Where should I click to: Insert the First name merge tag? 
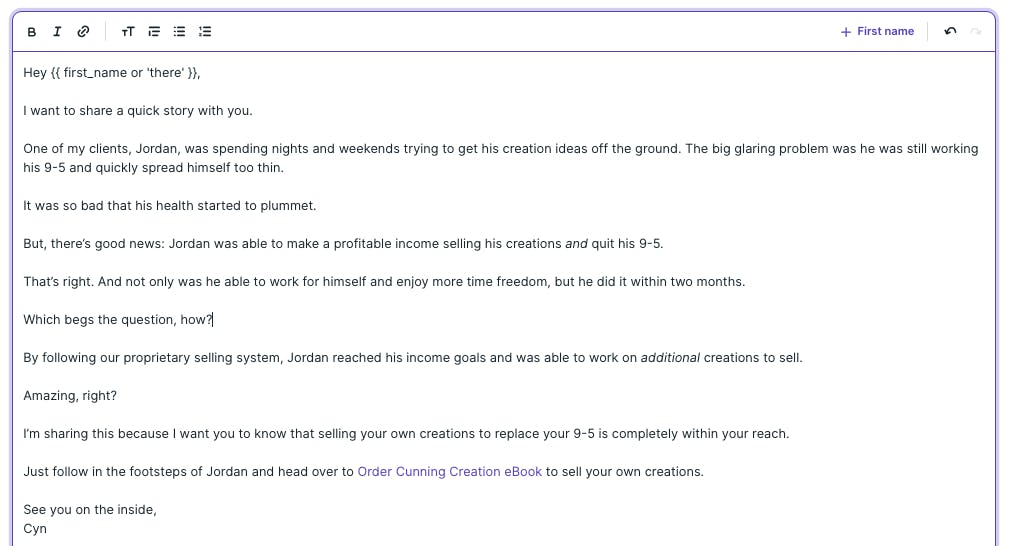point(877,32)
